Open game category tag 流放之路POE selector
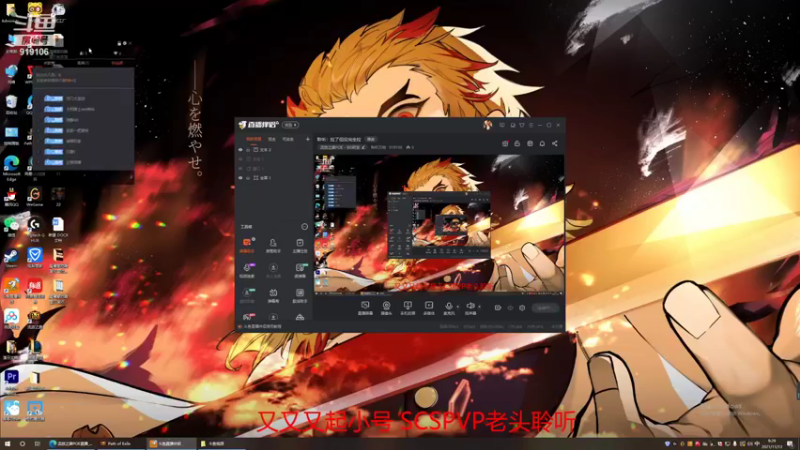Screen dimensions: 800x450 click(x=342, y=147)
